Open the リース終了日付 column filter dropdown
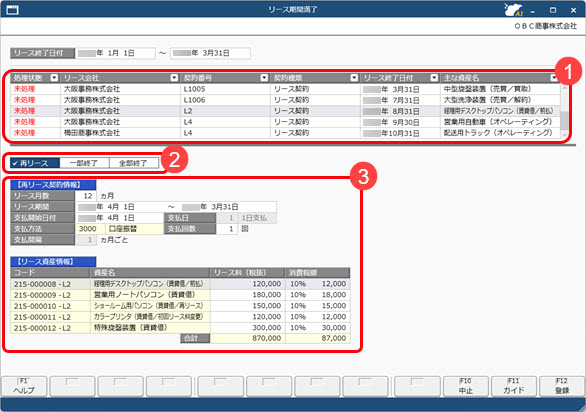The height and width of the screenshot is (412, 586). point(434,78)
